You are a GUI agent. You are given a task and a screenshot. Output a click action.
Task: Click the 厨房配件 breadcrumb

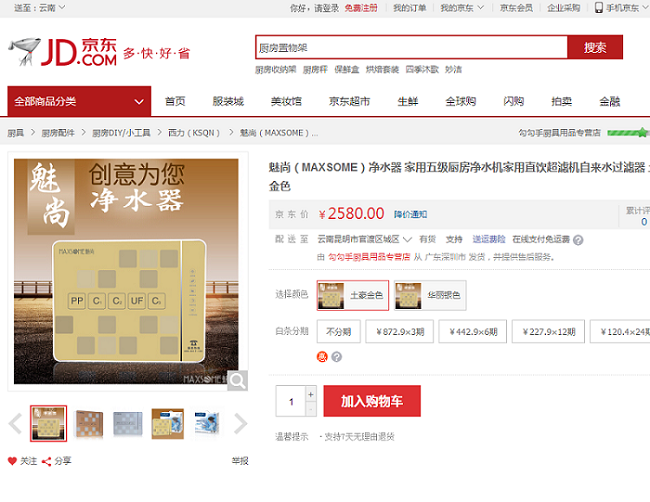pyautogui.click(x=58, y=133)
